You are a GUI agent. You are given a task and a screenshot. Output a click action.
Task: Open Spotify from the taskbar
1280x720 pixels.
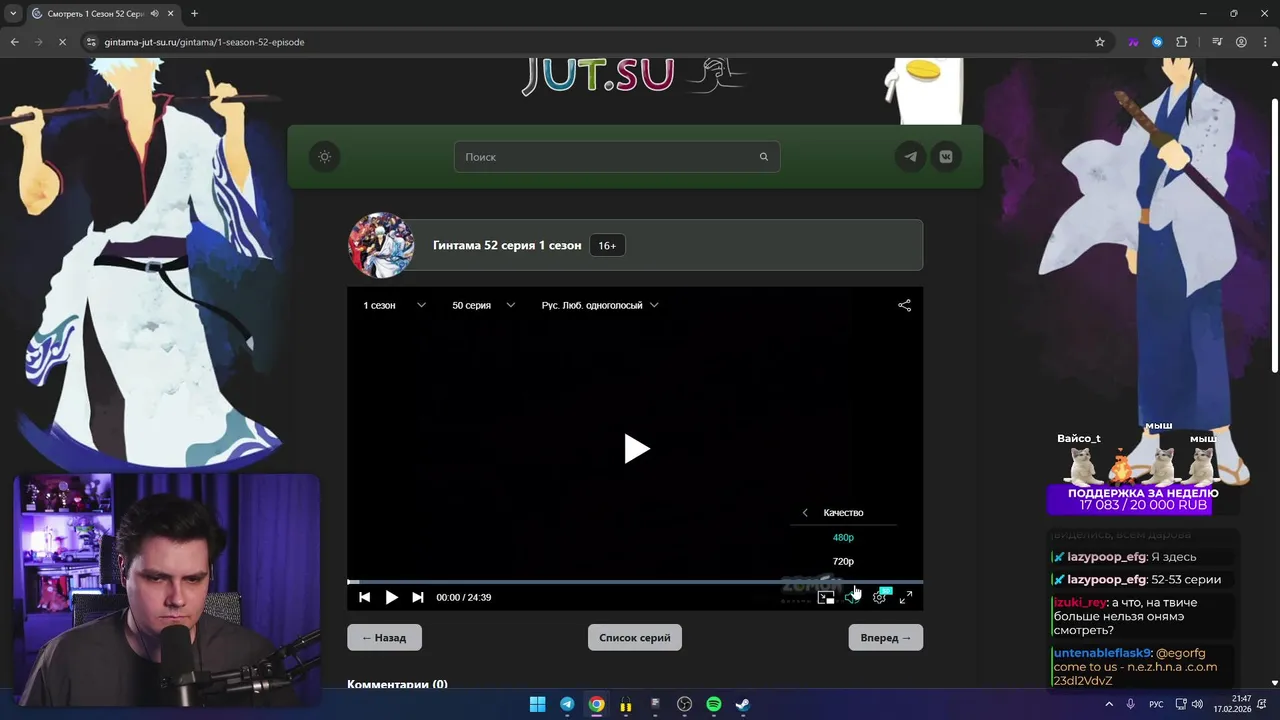(713, 704)
